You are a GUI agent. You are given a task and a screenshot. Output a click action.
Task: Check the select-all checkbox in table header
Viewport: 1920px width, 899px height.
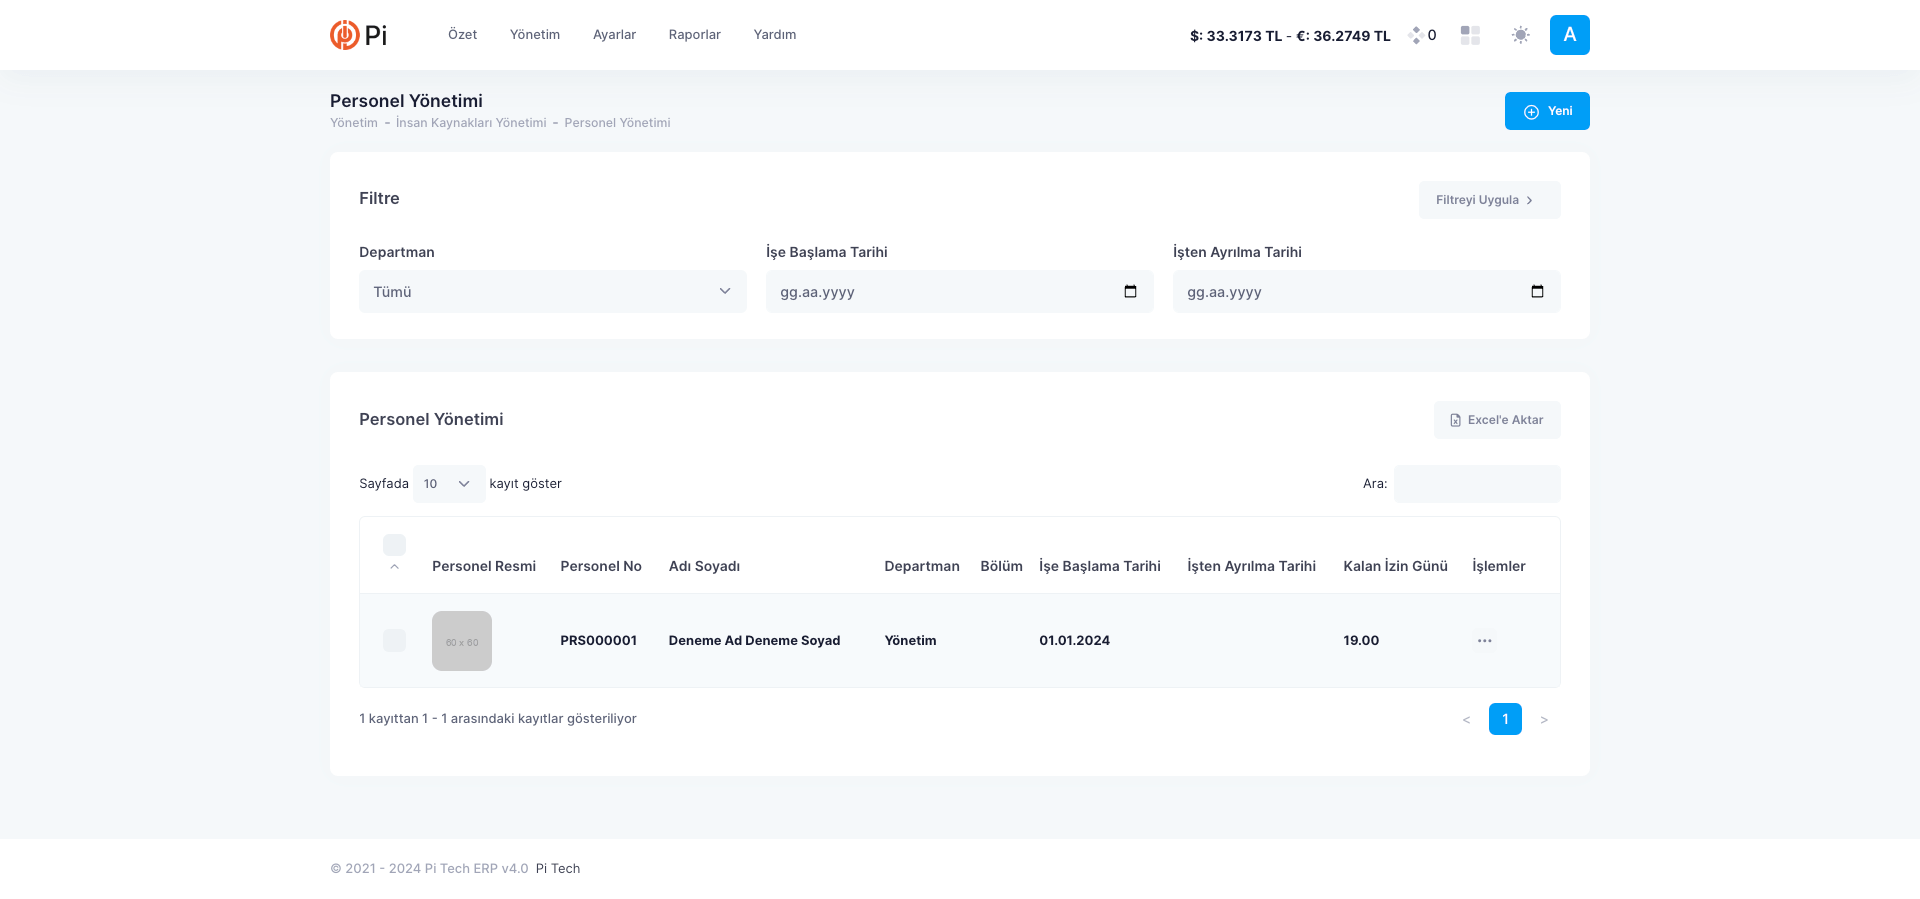[x=394, y=545]
